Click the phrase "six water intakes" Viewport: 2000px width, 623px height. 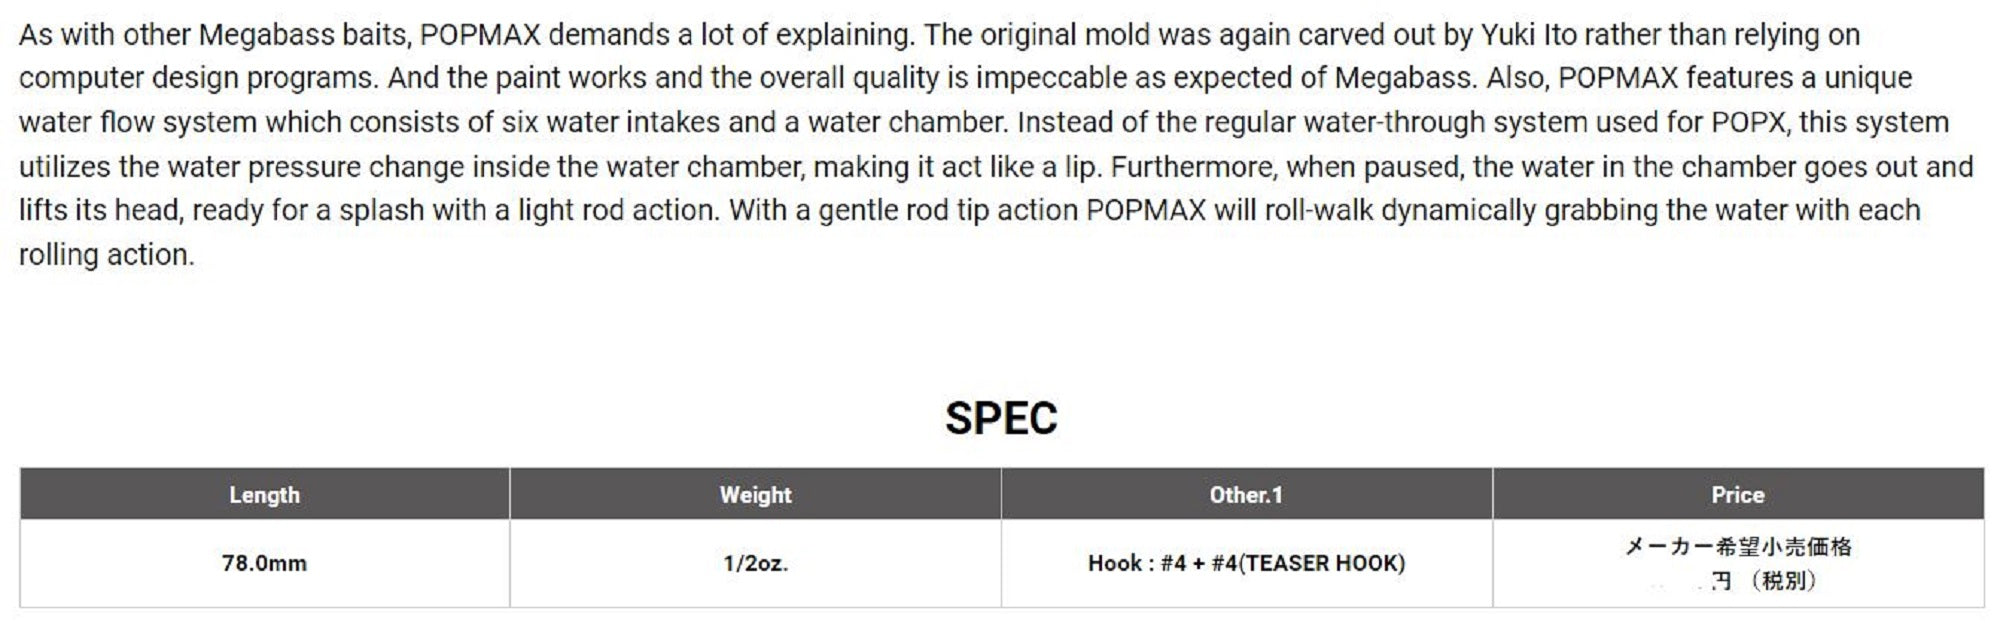click(609, 123)
